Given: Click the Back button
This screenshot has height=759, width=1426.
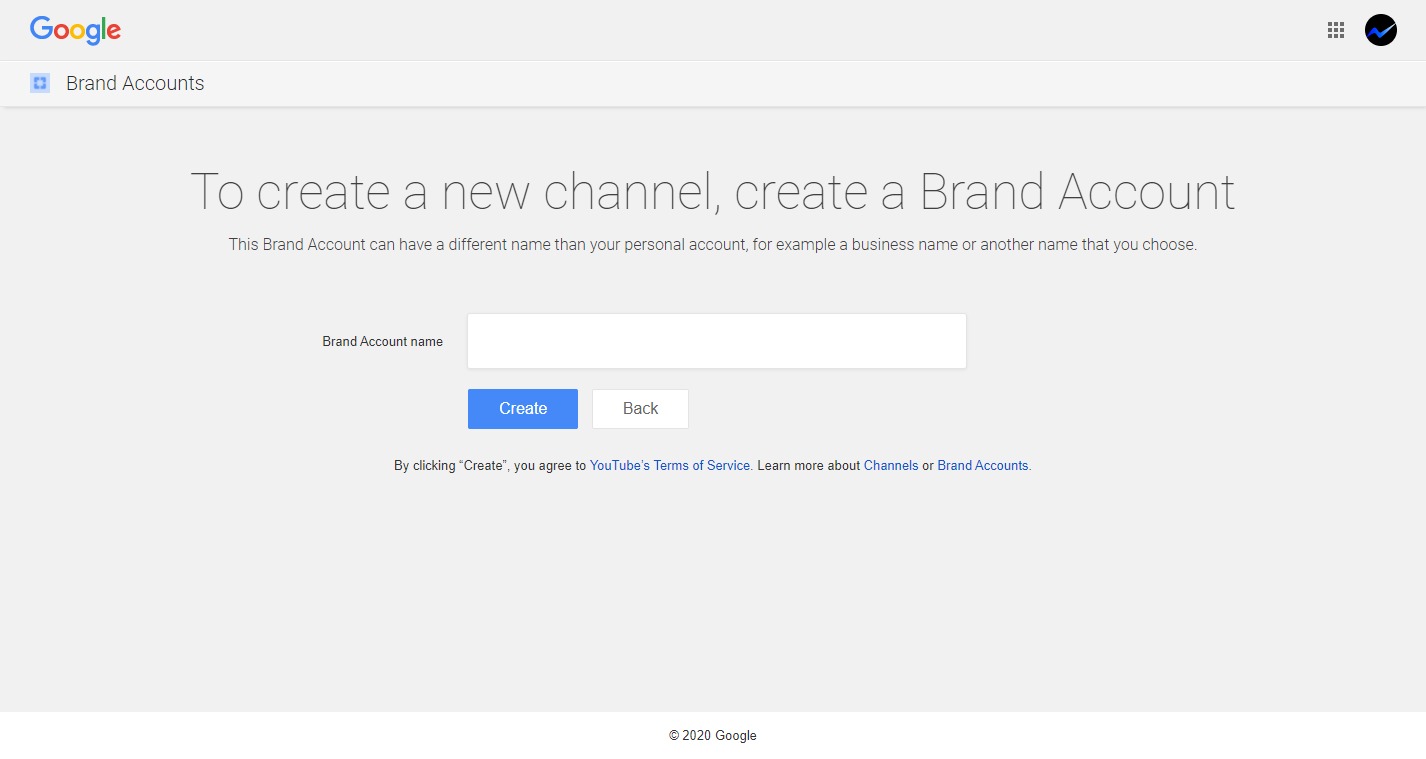Looking at the screenshot, I should coord(640,409).
